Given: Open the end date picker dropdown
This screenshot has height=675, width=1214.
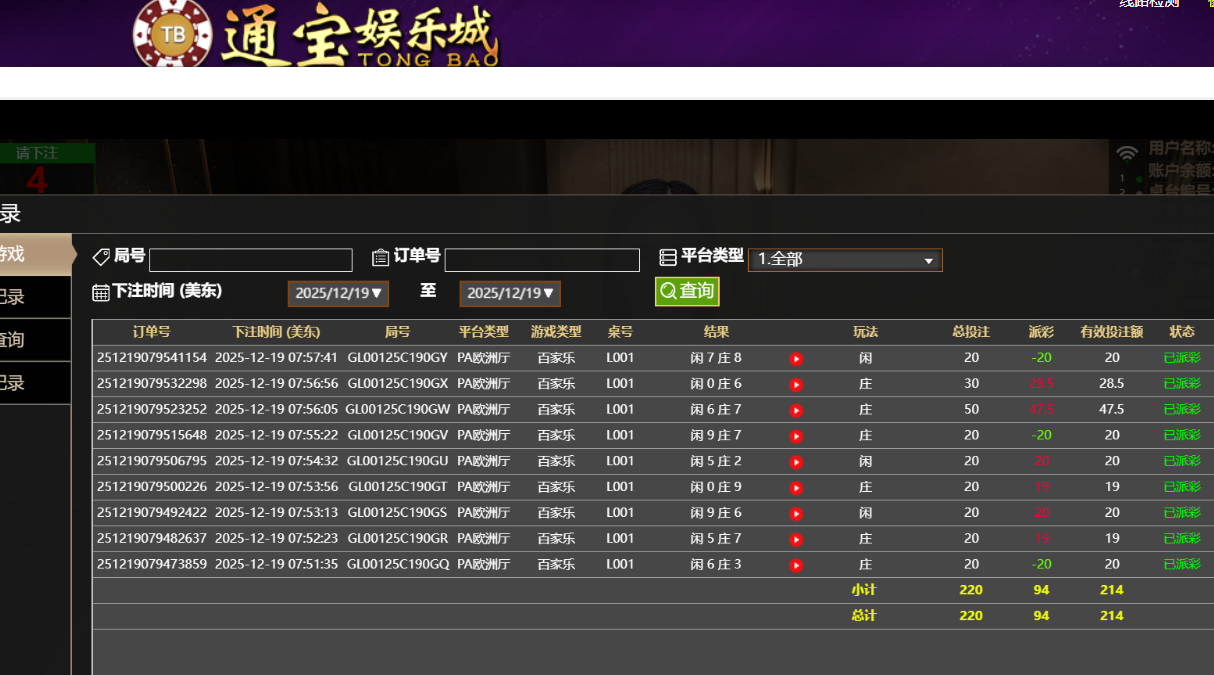Looking at the screenshot, I should point(510,294).
